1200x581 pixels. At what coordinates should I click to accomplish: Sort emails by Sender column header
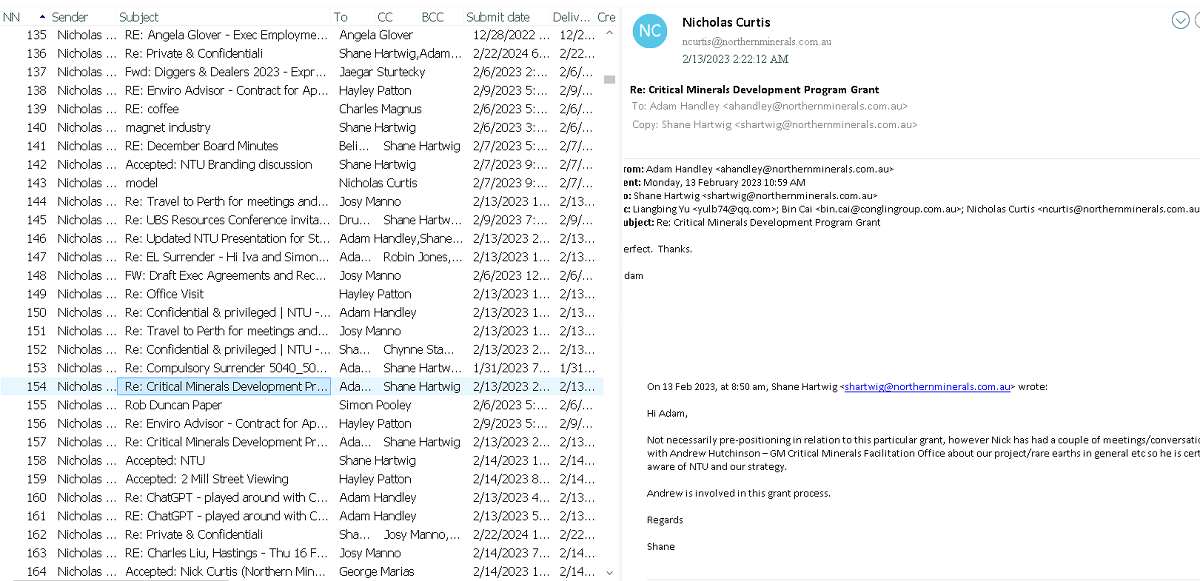(x=69, y=17)
